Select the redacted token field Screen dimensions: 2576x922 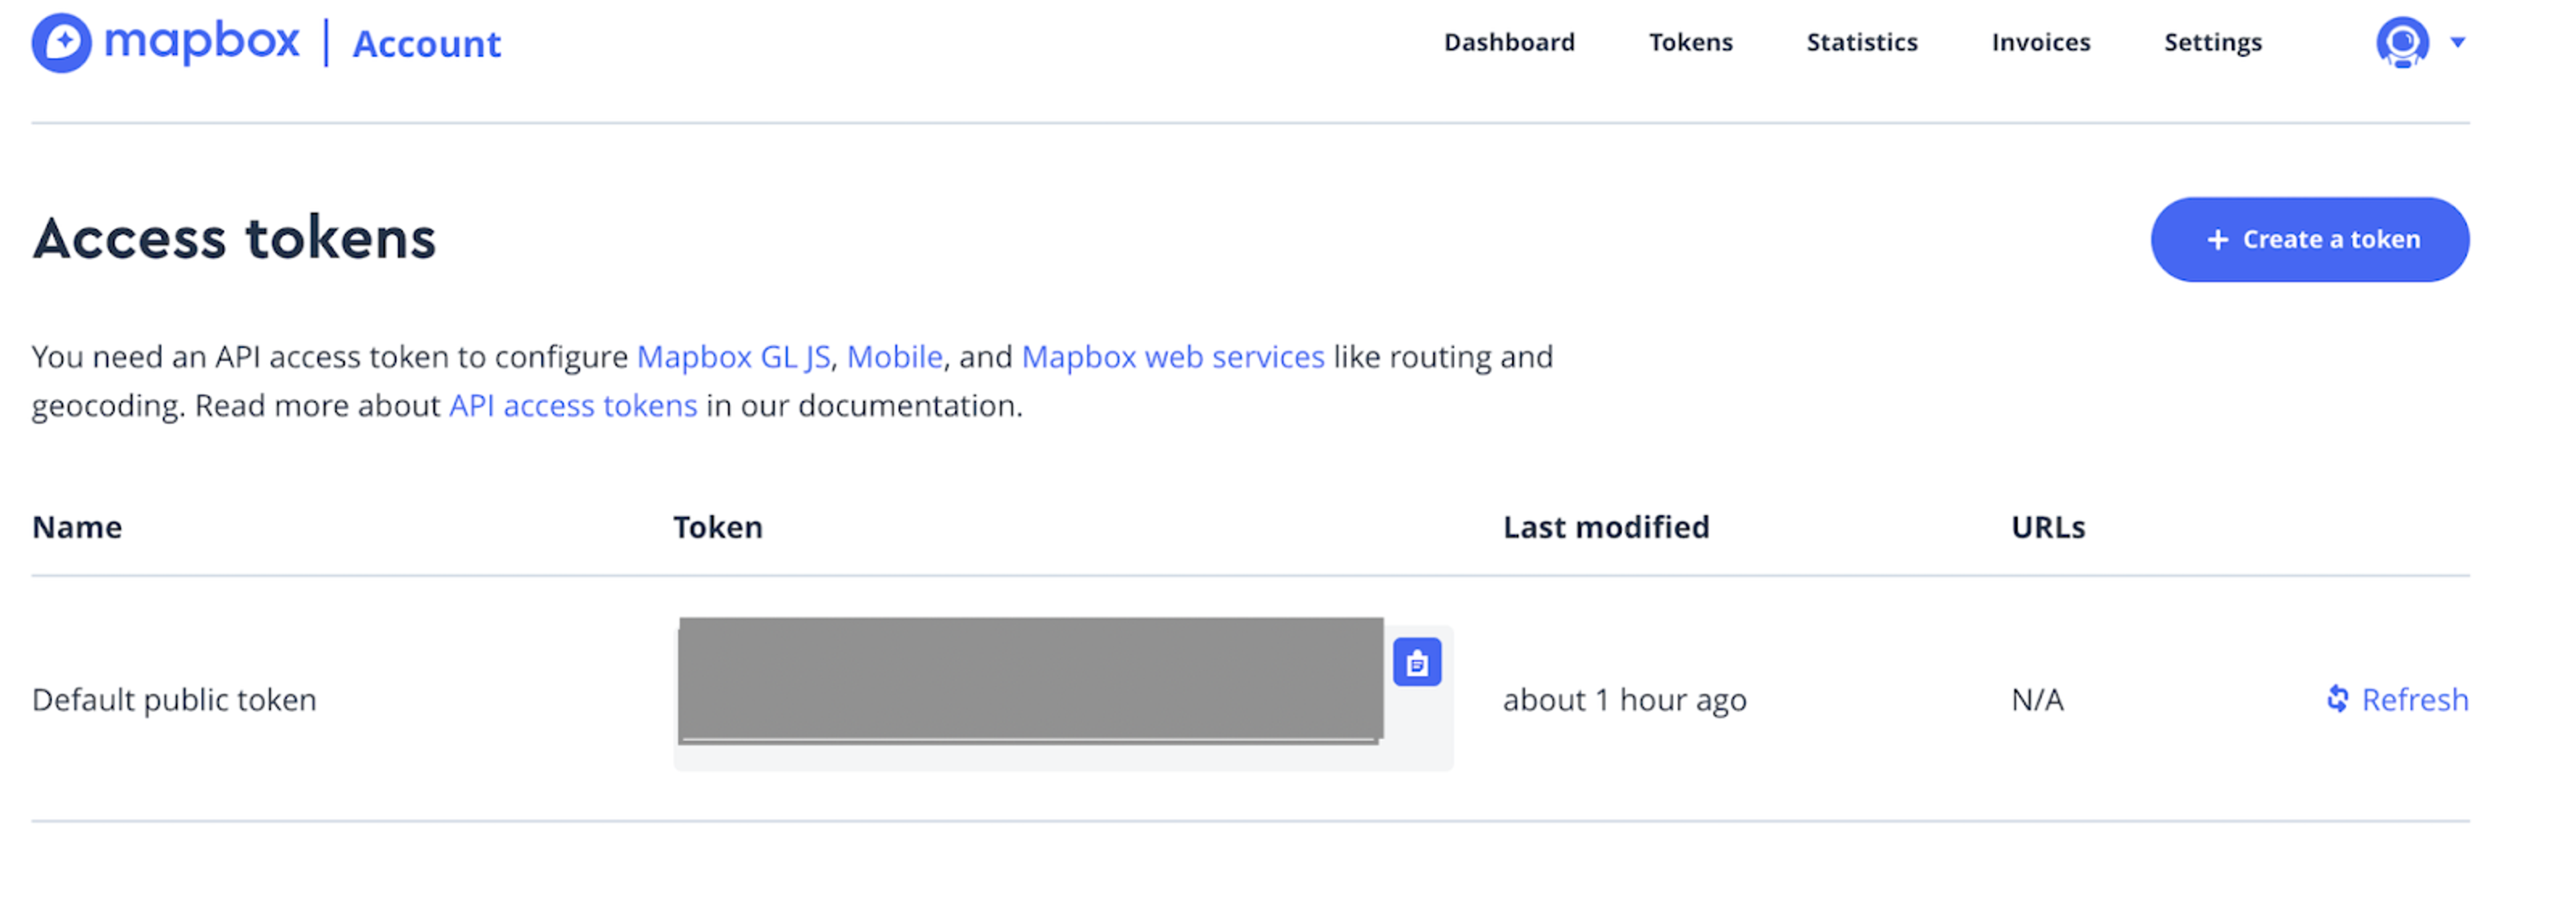pyautogui.click(x=1030, y=680)
